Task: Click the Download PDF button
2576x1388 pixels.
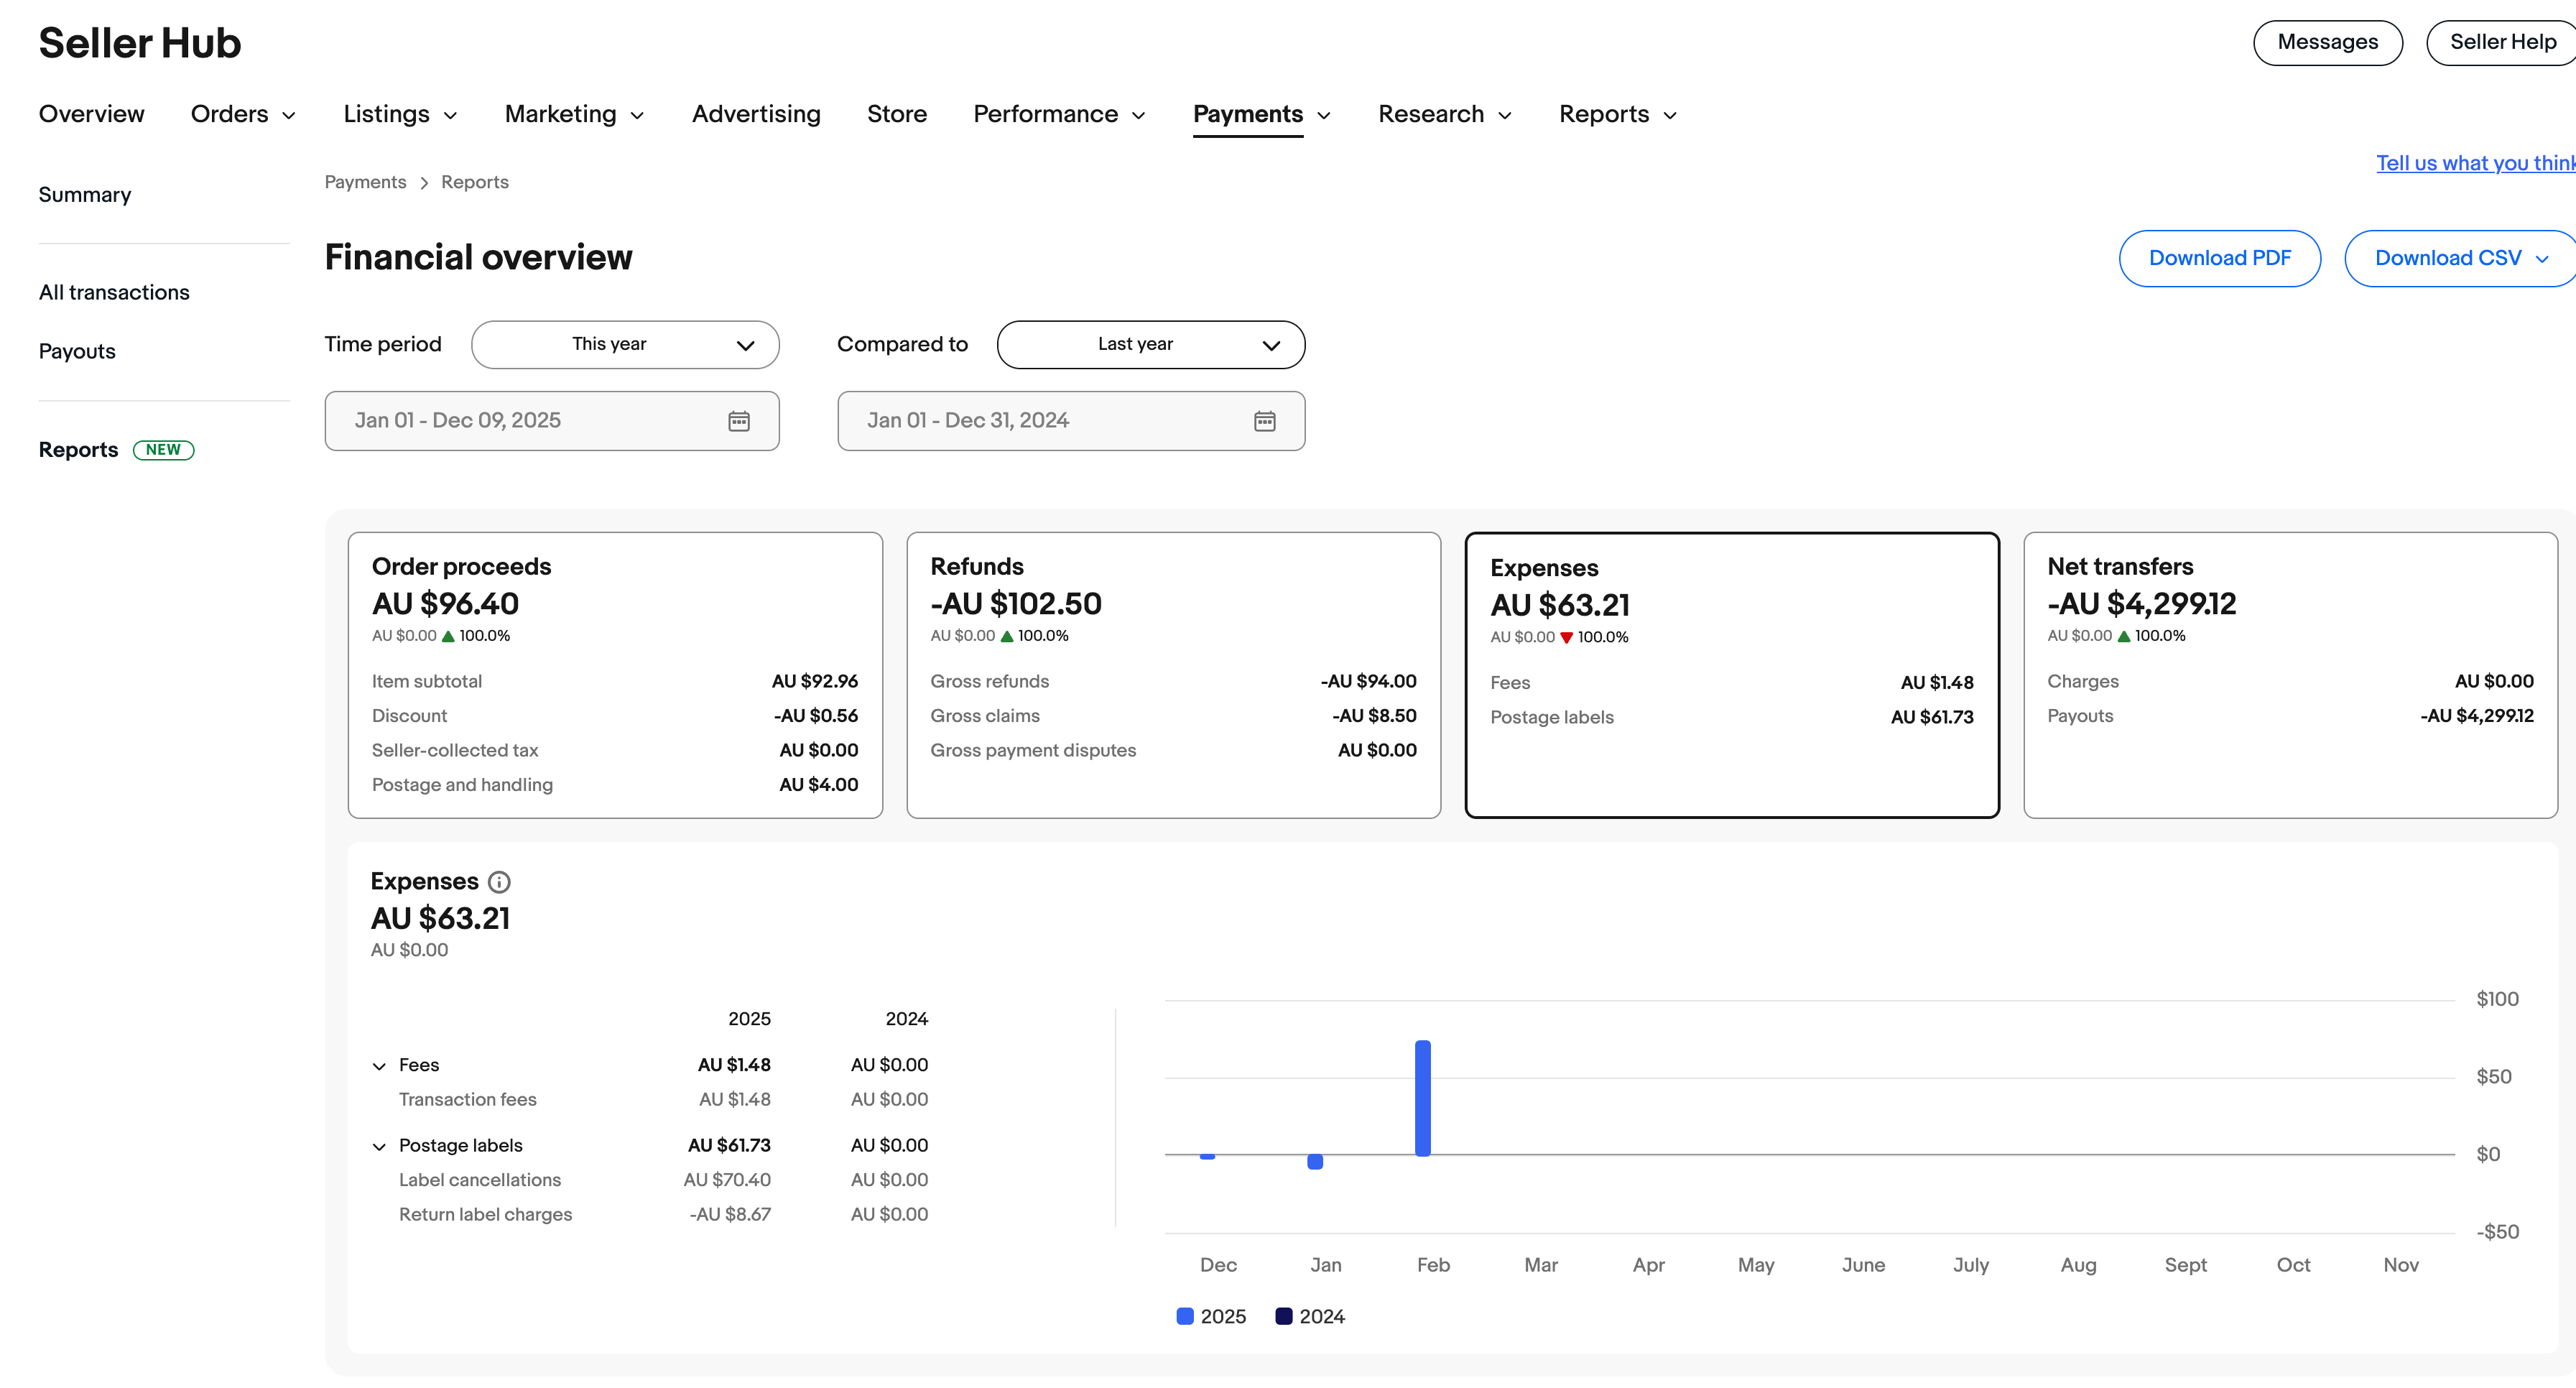Action: (2219, 258)
